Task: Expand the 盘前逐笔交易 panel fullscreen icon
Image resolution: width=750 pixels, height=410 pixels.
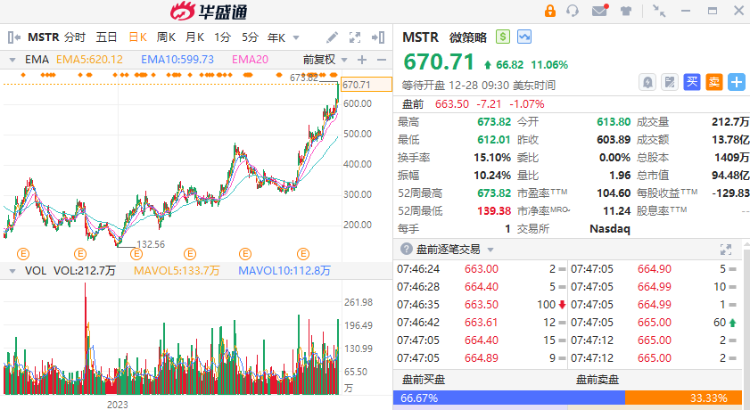Action: (x=726, y=249)
